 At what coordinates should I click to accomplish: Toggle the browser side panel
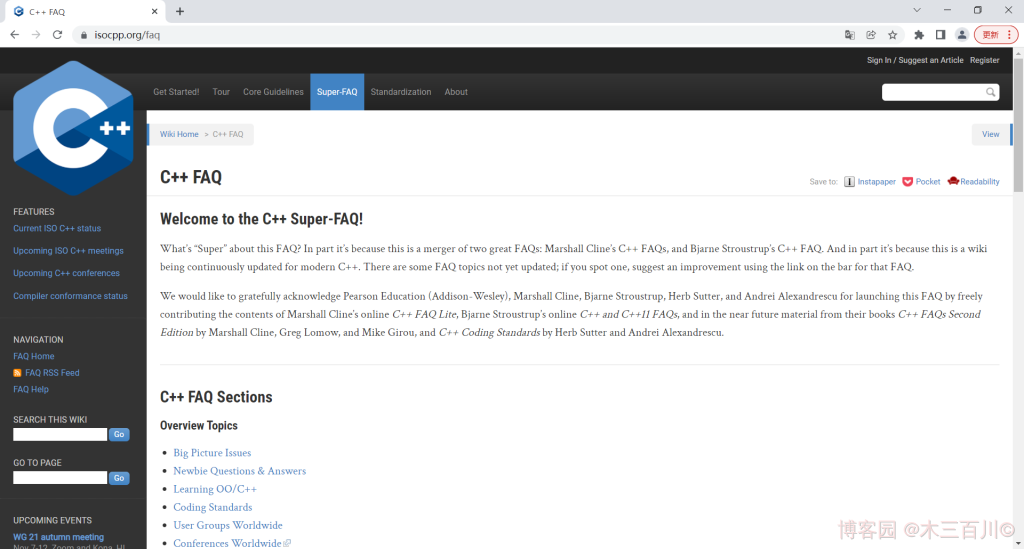click(940, 35)
